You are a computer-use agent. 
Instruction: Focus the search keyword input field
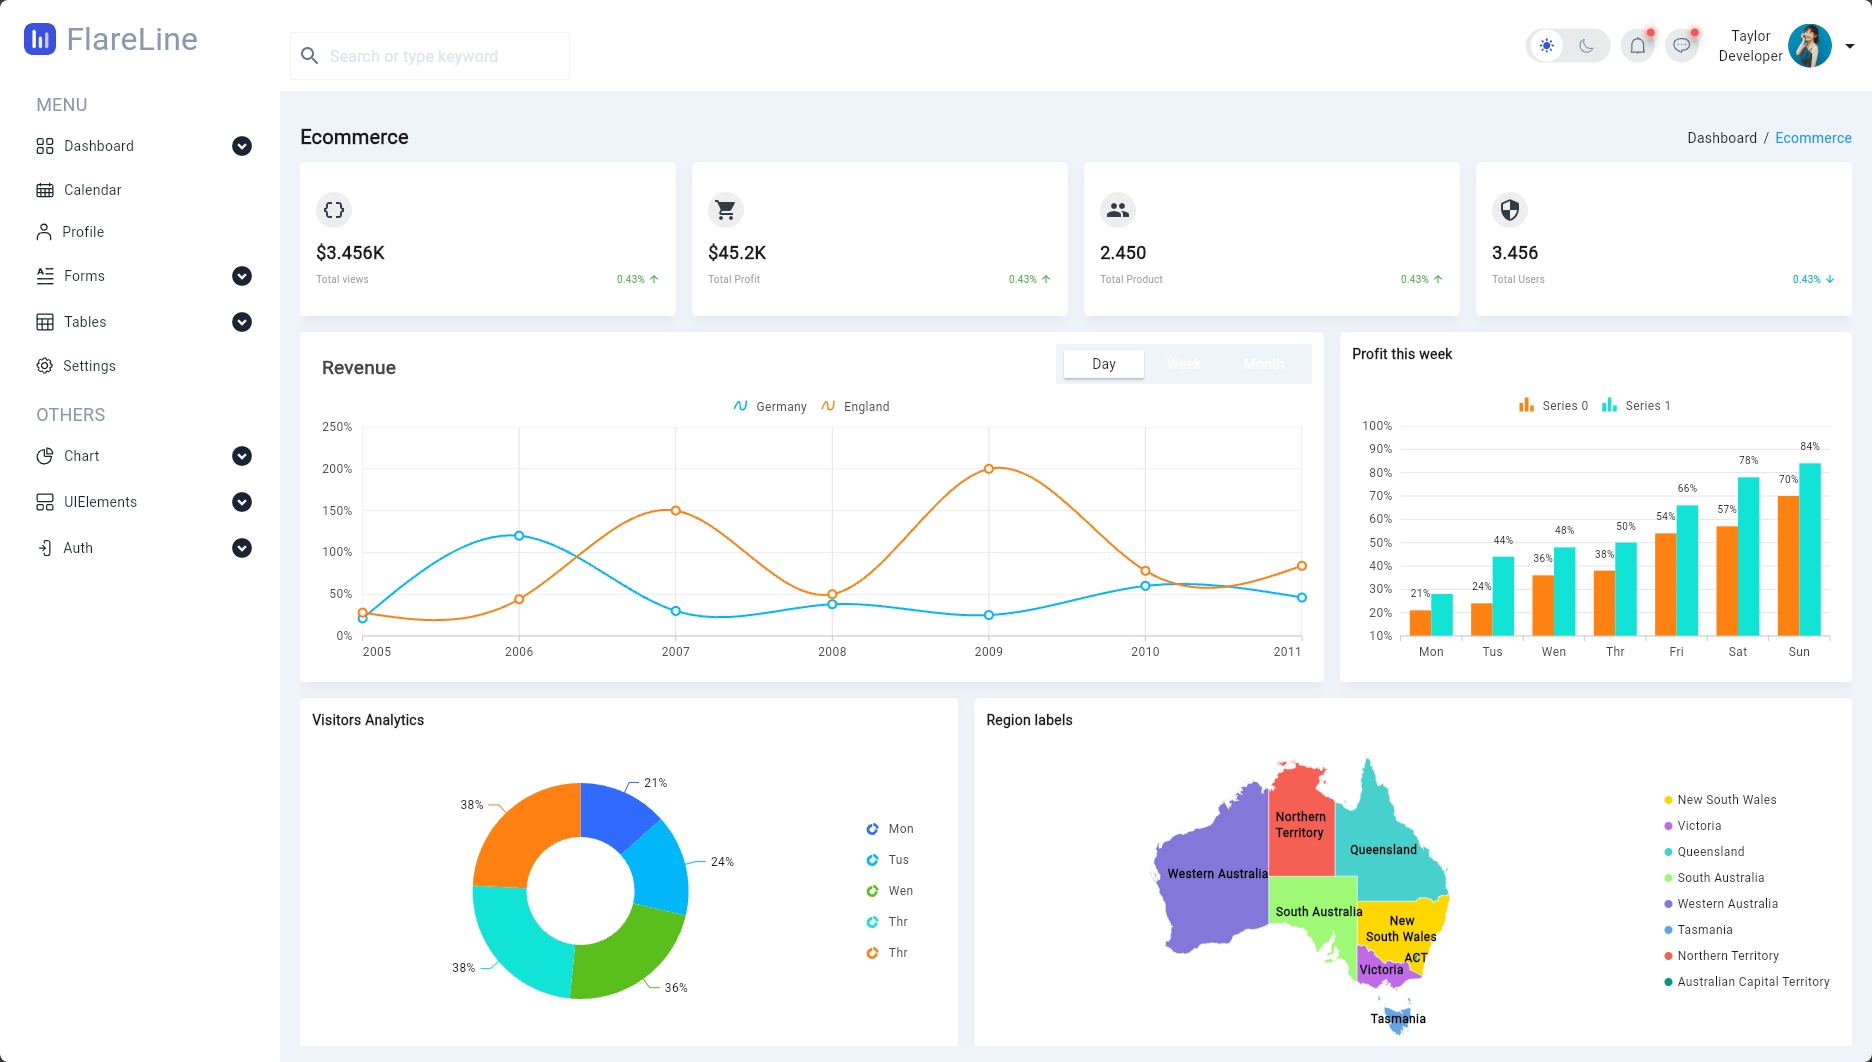click(x=440, y=56)
